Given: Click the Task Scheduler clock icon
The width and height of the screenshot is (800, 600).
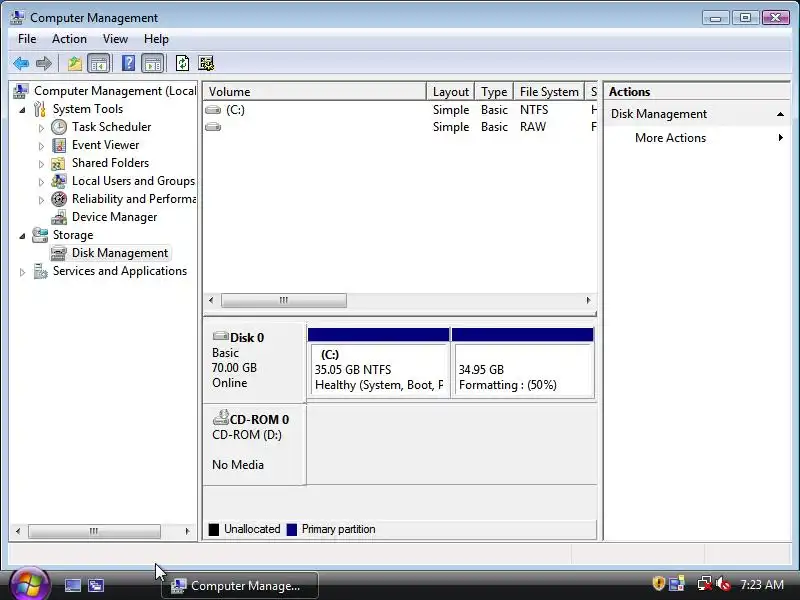Looking at the screenshot, I should (x=59, y=127).
